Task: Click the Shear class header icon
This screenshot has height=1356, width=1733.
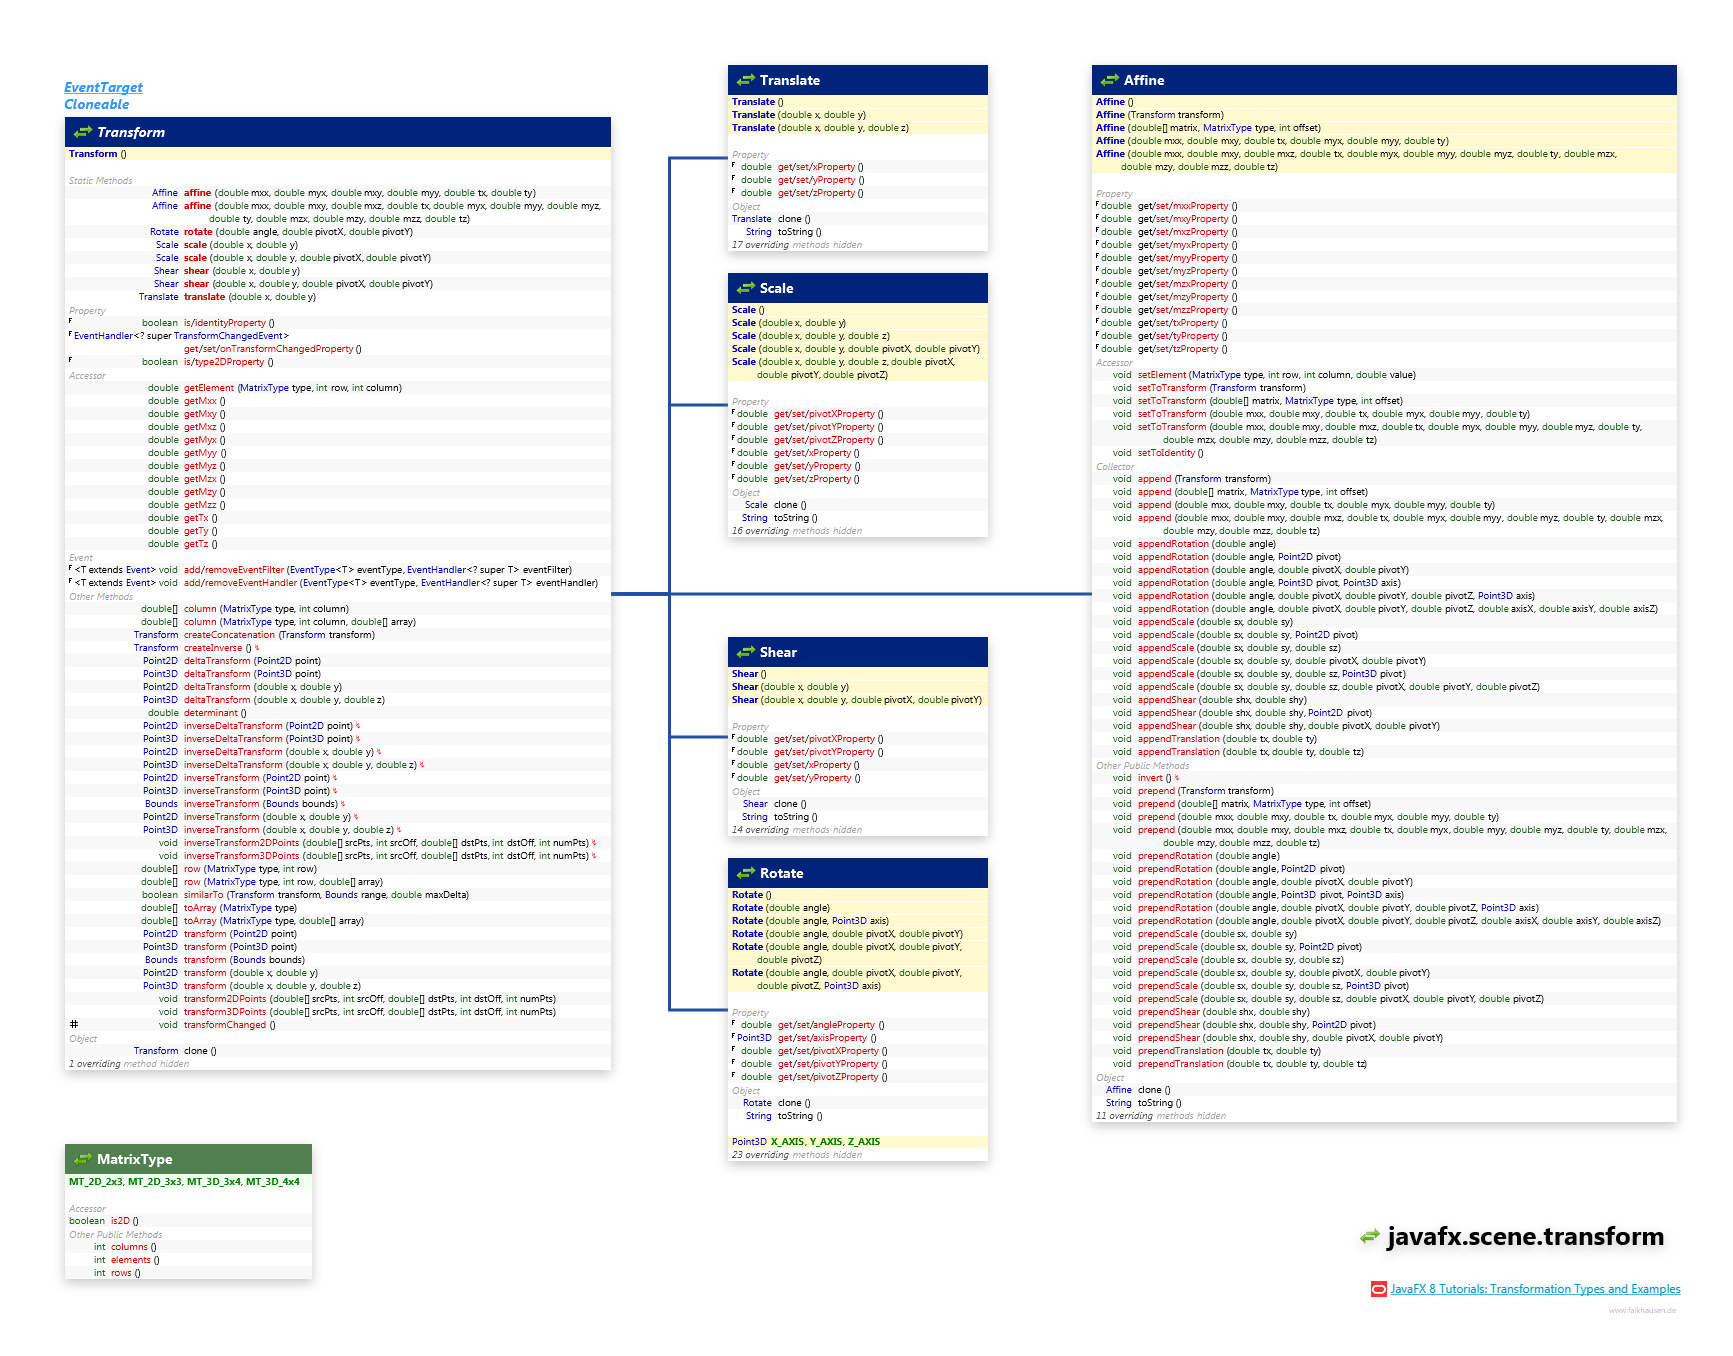Action: coord(745,652)
